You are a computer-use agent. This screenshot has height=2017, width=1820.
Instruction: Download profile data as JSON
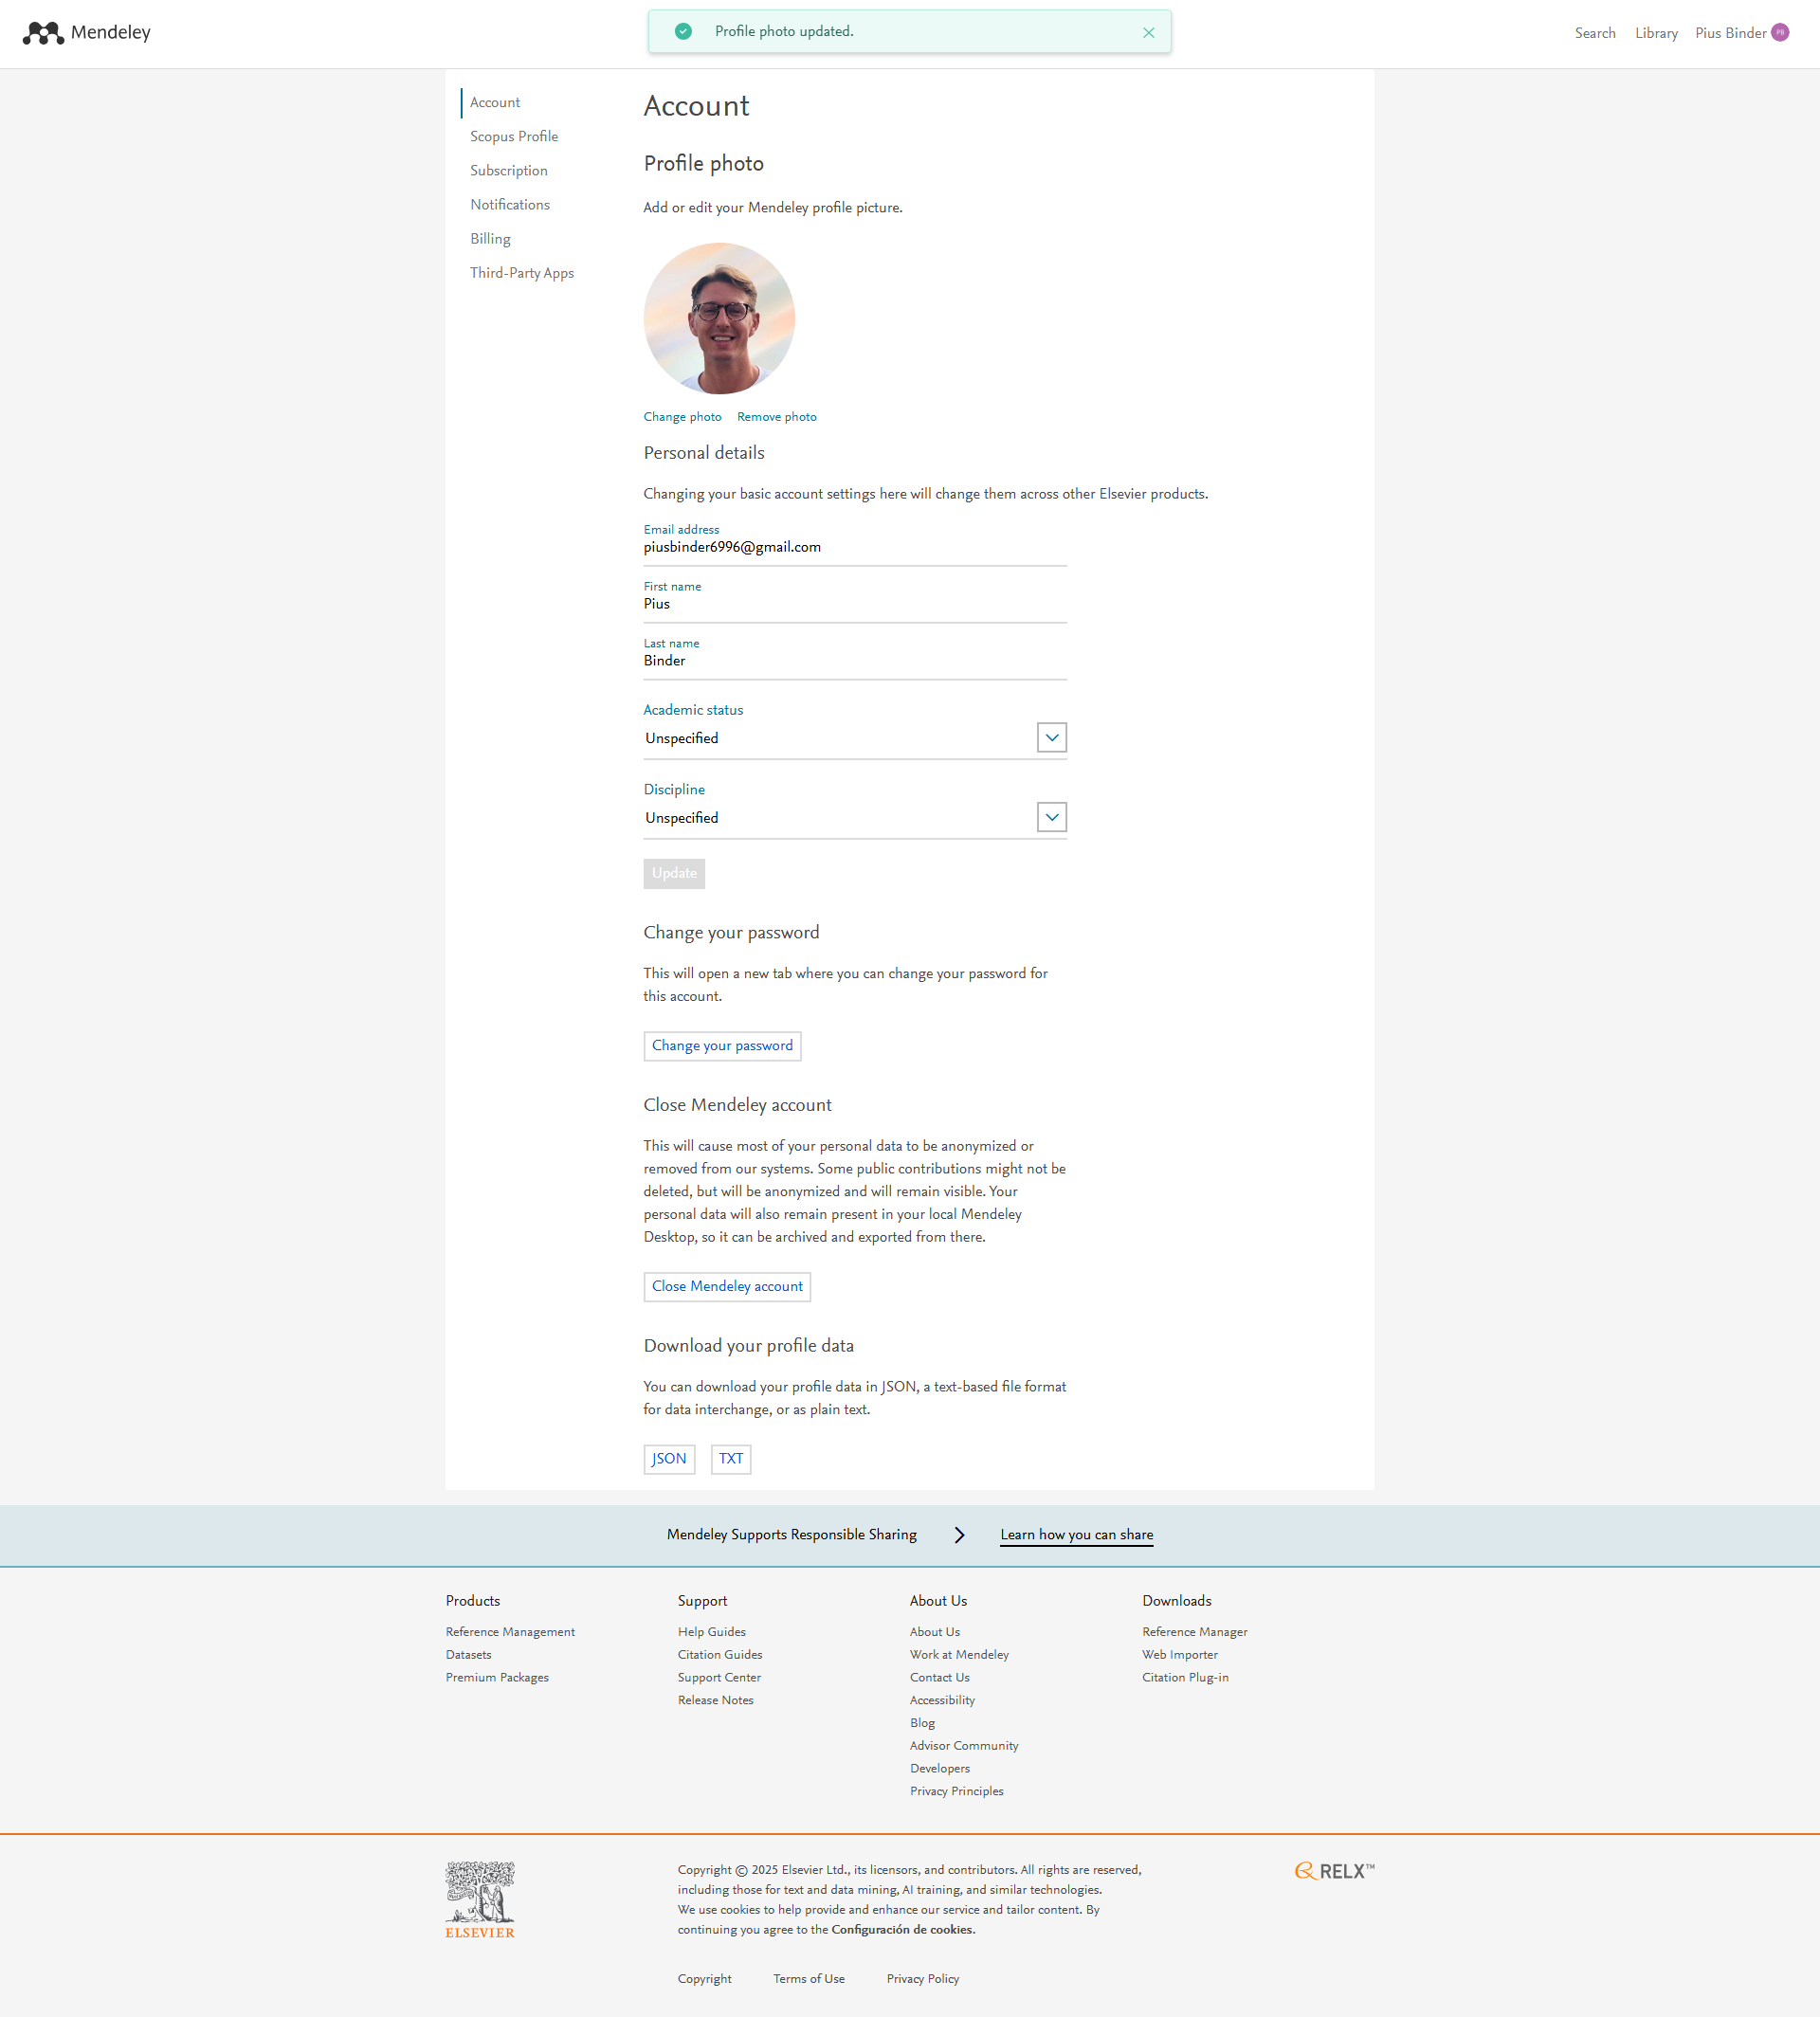[669, 1459]
